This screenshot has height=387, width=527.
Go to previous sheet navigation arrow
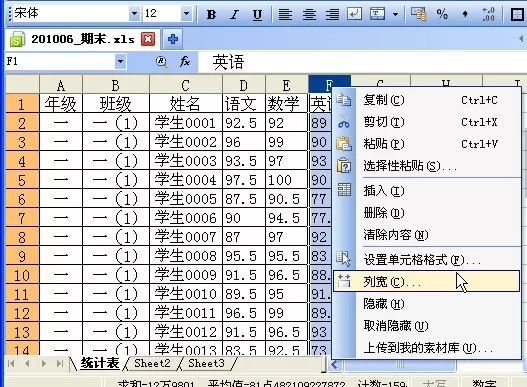27,363
